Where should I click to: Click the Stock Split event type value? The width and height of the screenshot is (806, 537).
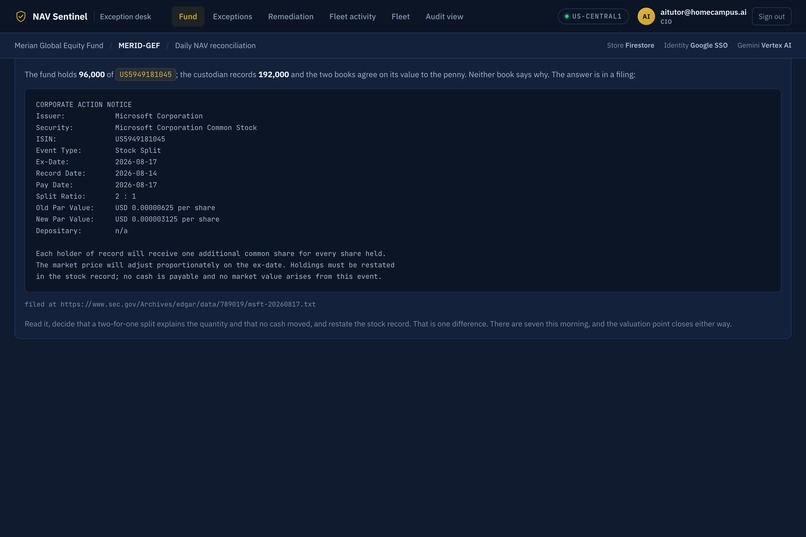click(x=138, y=151)
